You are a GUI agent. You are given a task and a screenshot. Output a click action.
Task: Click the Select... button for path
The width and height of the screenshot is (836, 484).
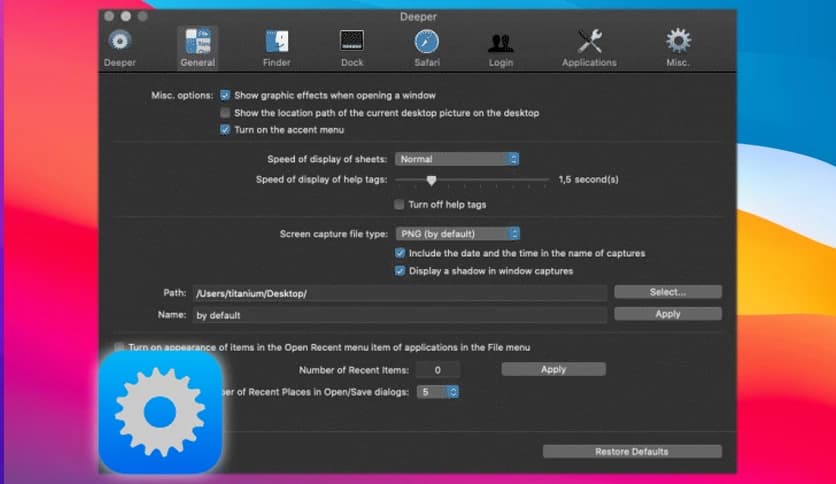[x=667, y=292]
